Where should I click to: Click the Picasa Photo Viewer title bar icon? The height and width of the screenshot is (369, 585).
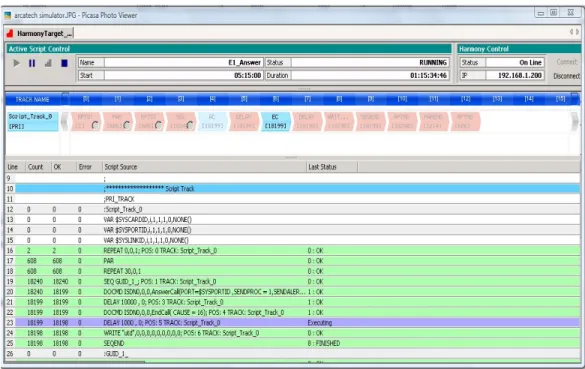click(7, 15)
